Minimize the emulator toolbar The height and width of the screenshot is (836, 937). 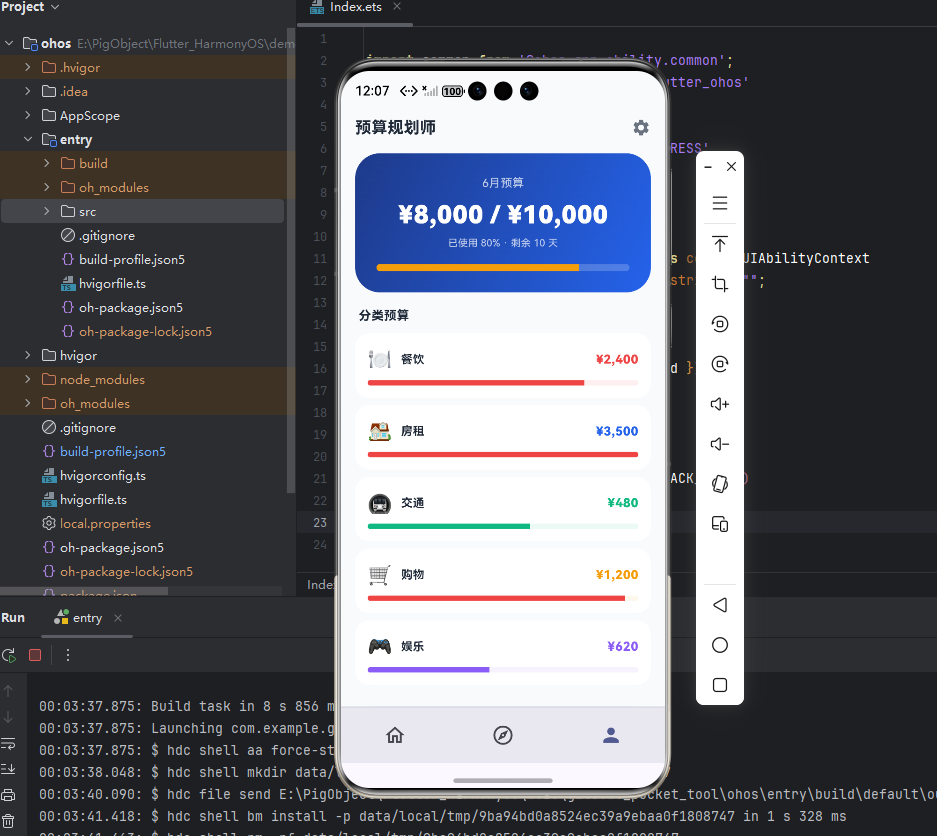[x=708, y=167]
